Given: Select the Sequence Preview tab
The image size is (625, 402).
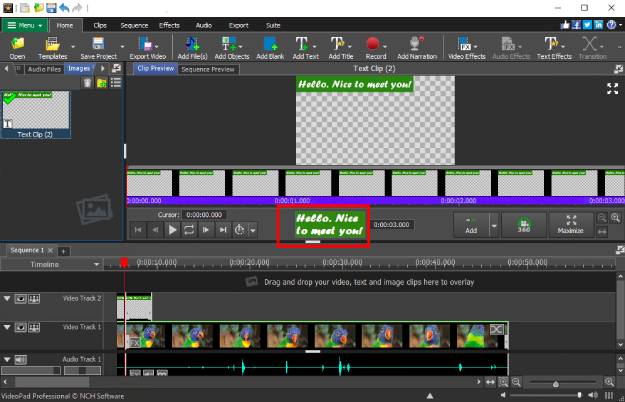Looking at the screenshot, I should click(x=208, y=69).
